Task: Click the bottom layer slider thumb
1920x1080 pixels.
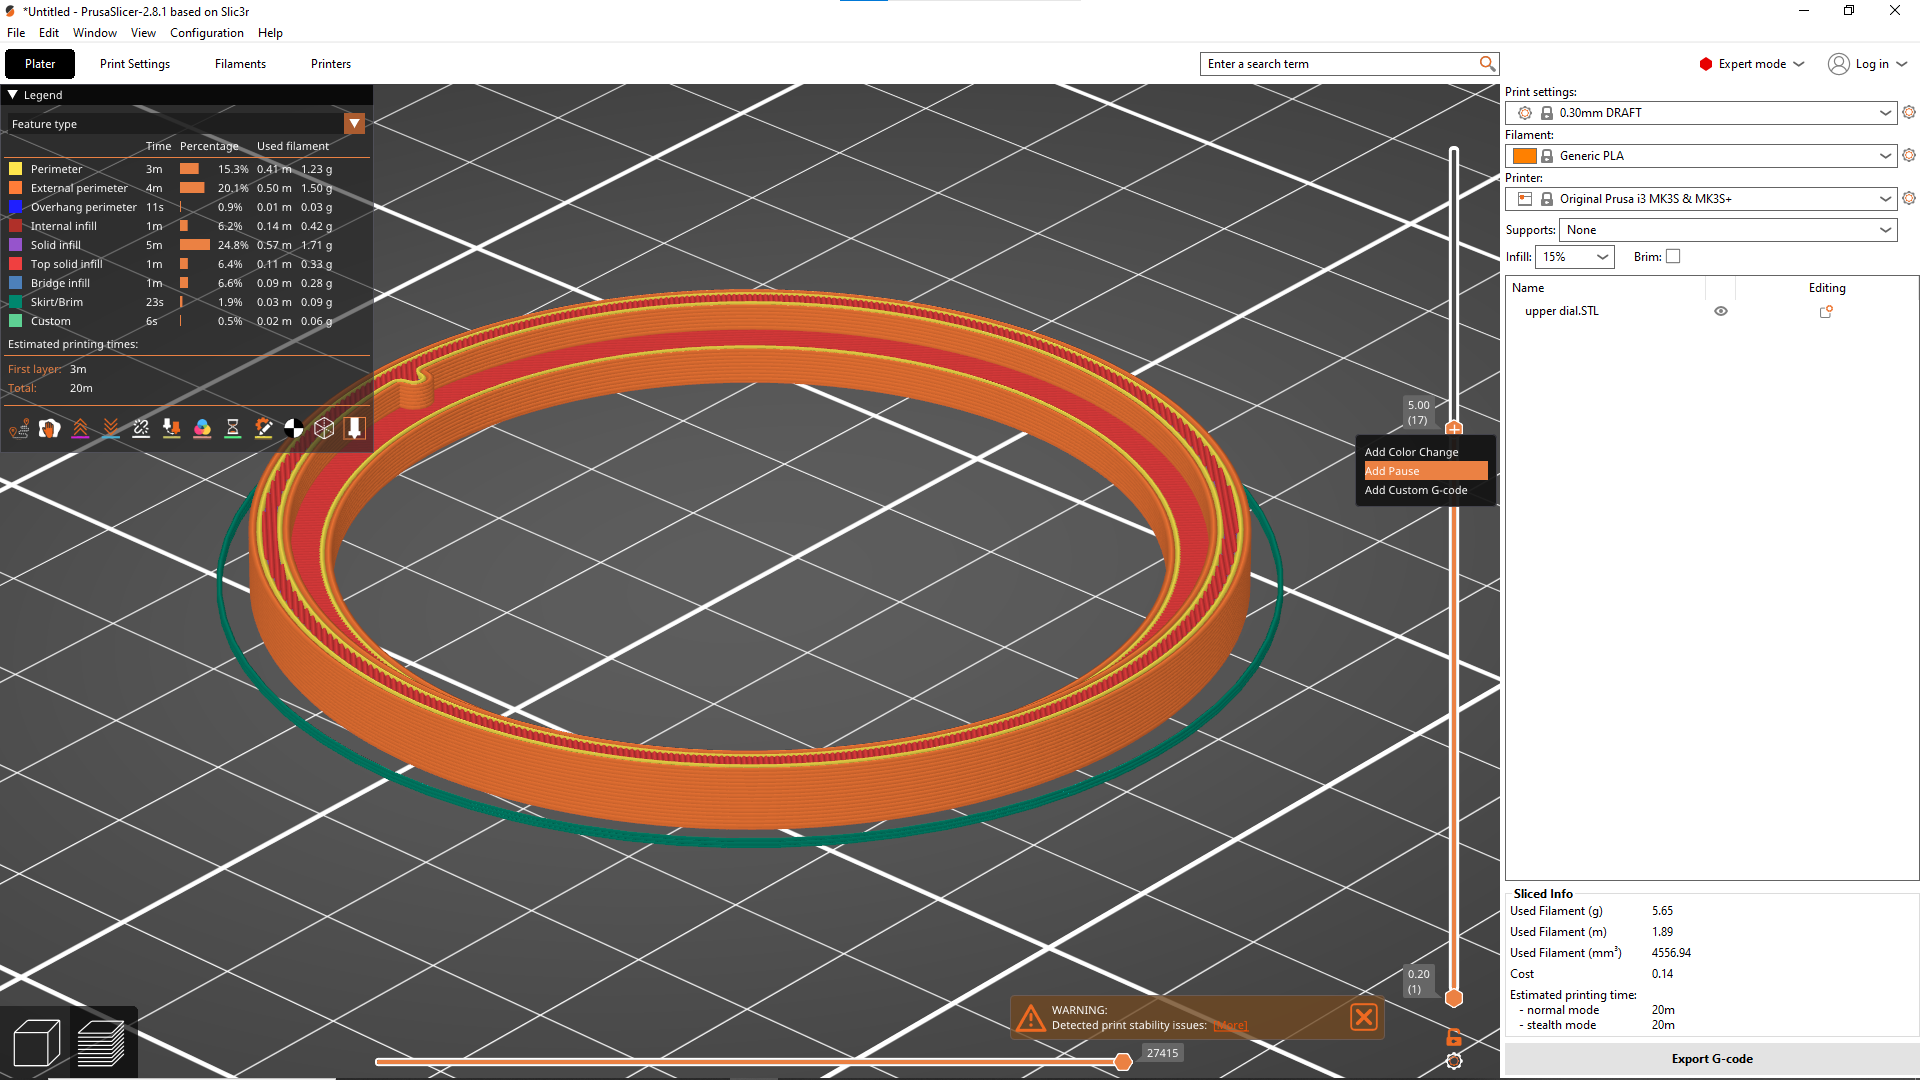Action: (x=1454, y=998)
